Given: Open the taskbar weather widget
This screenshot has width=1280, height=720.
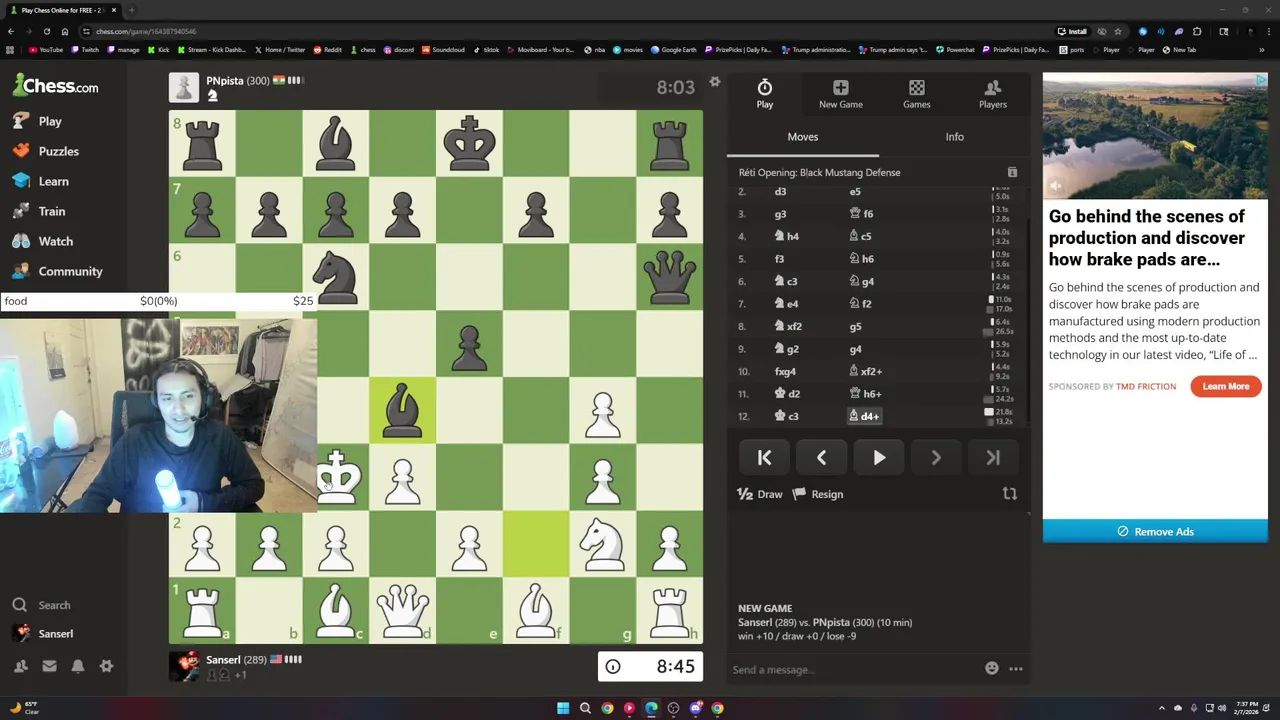Looking at the screenshot, I should pos(24,708).
